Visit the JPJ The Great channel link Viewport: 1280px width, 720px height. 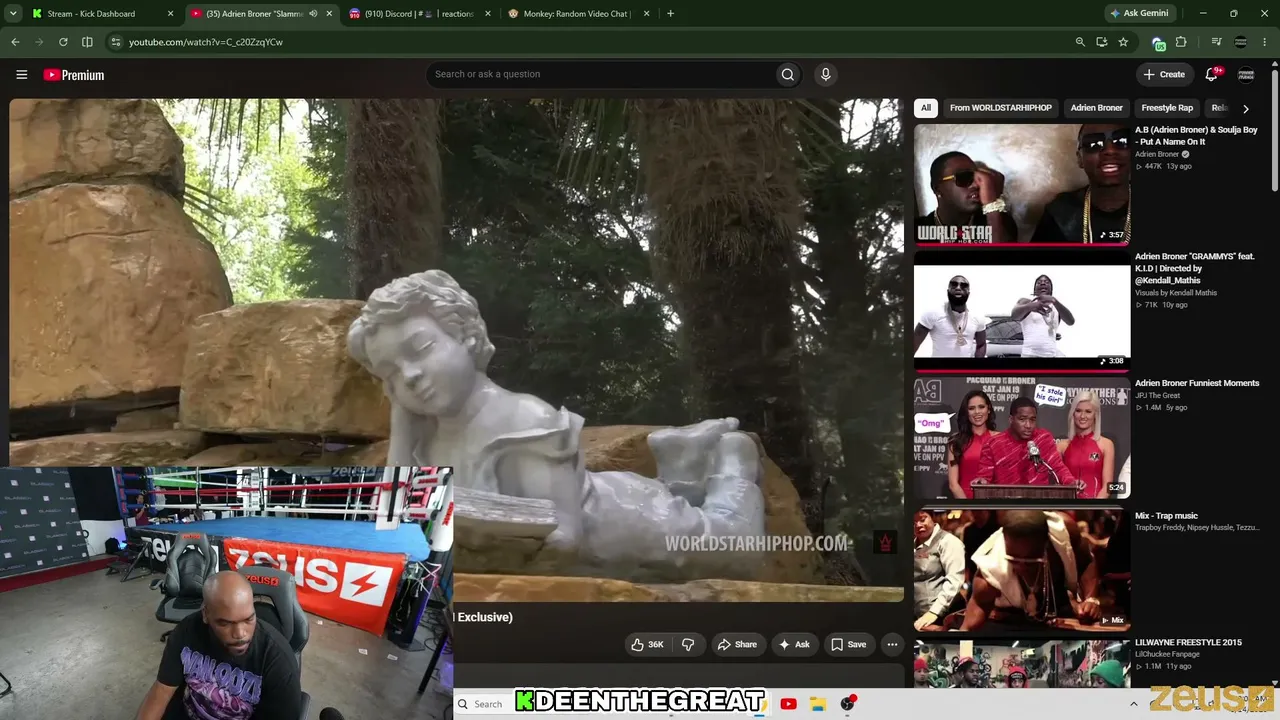1157,396
